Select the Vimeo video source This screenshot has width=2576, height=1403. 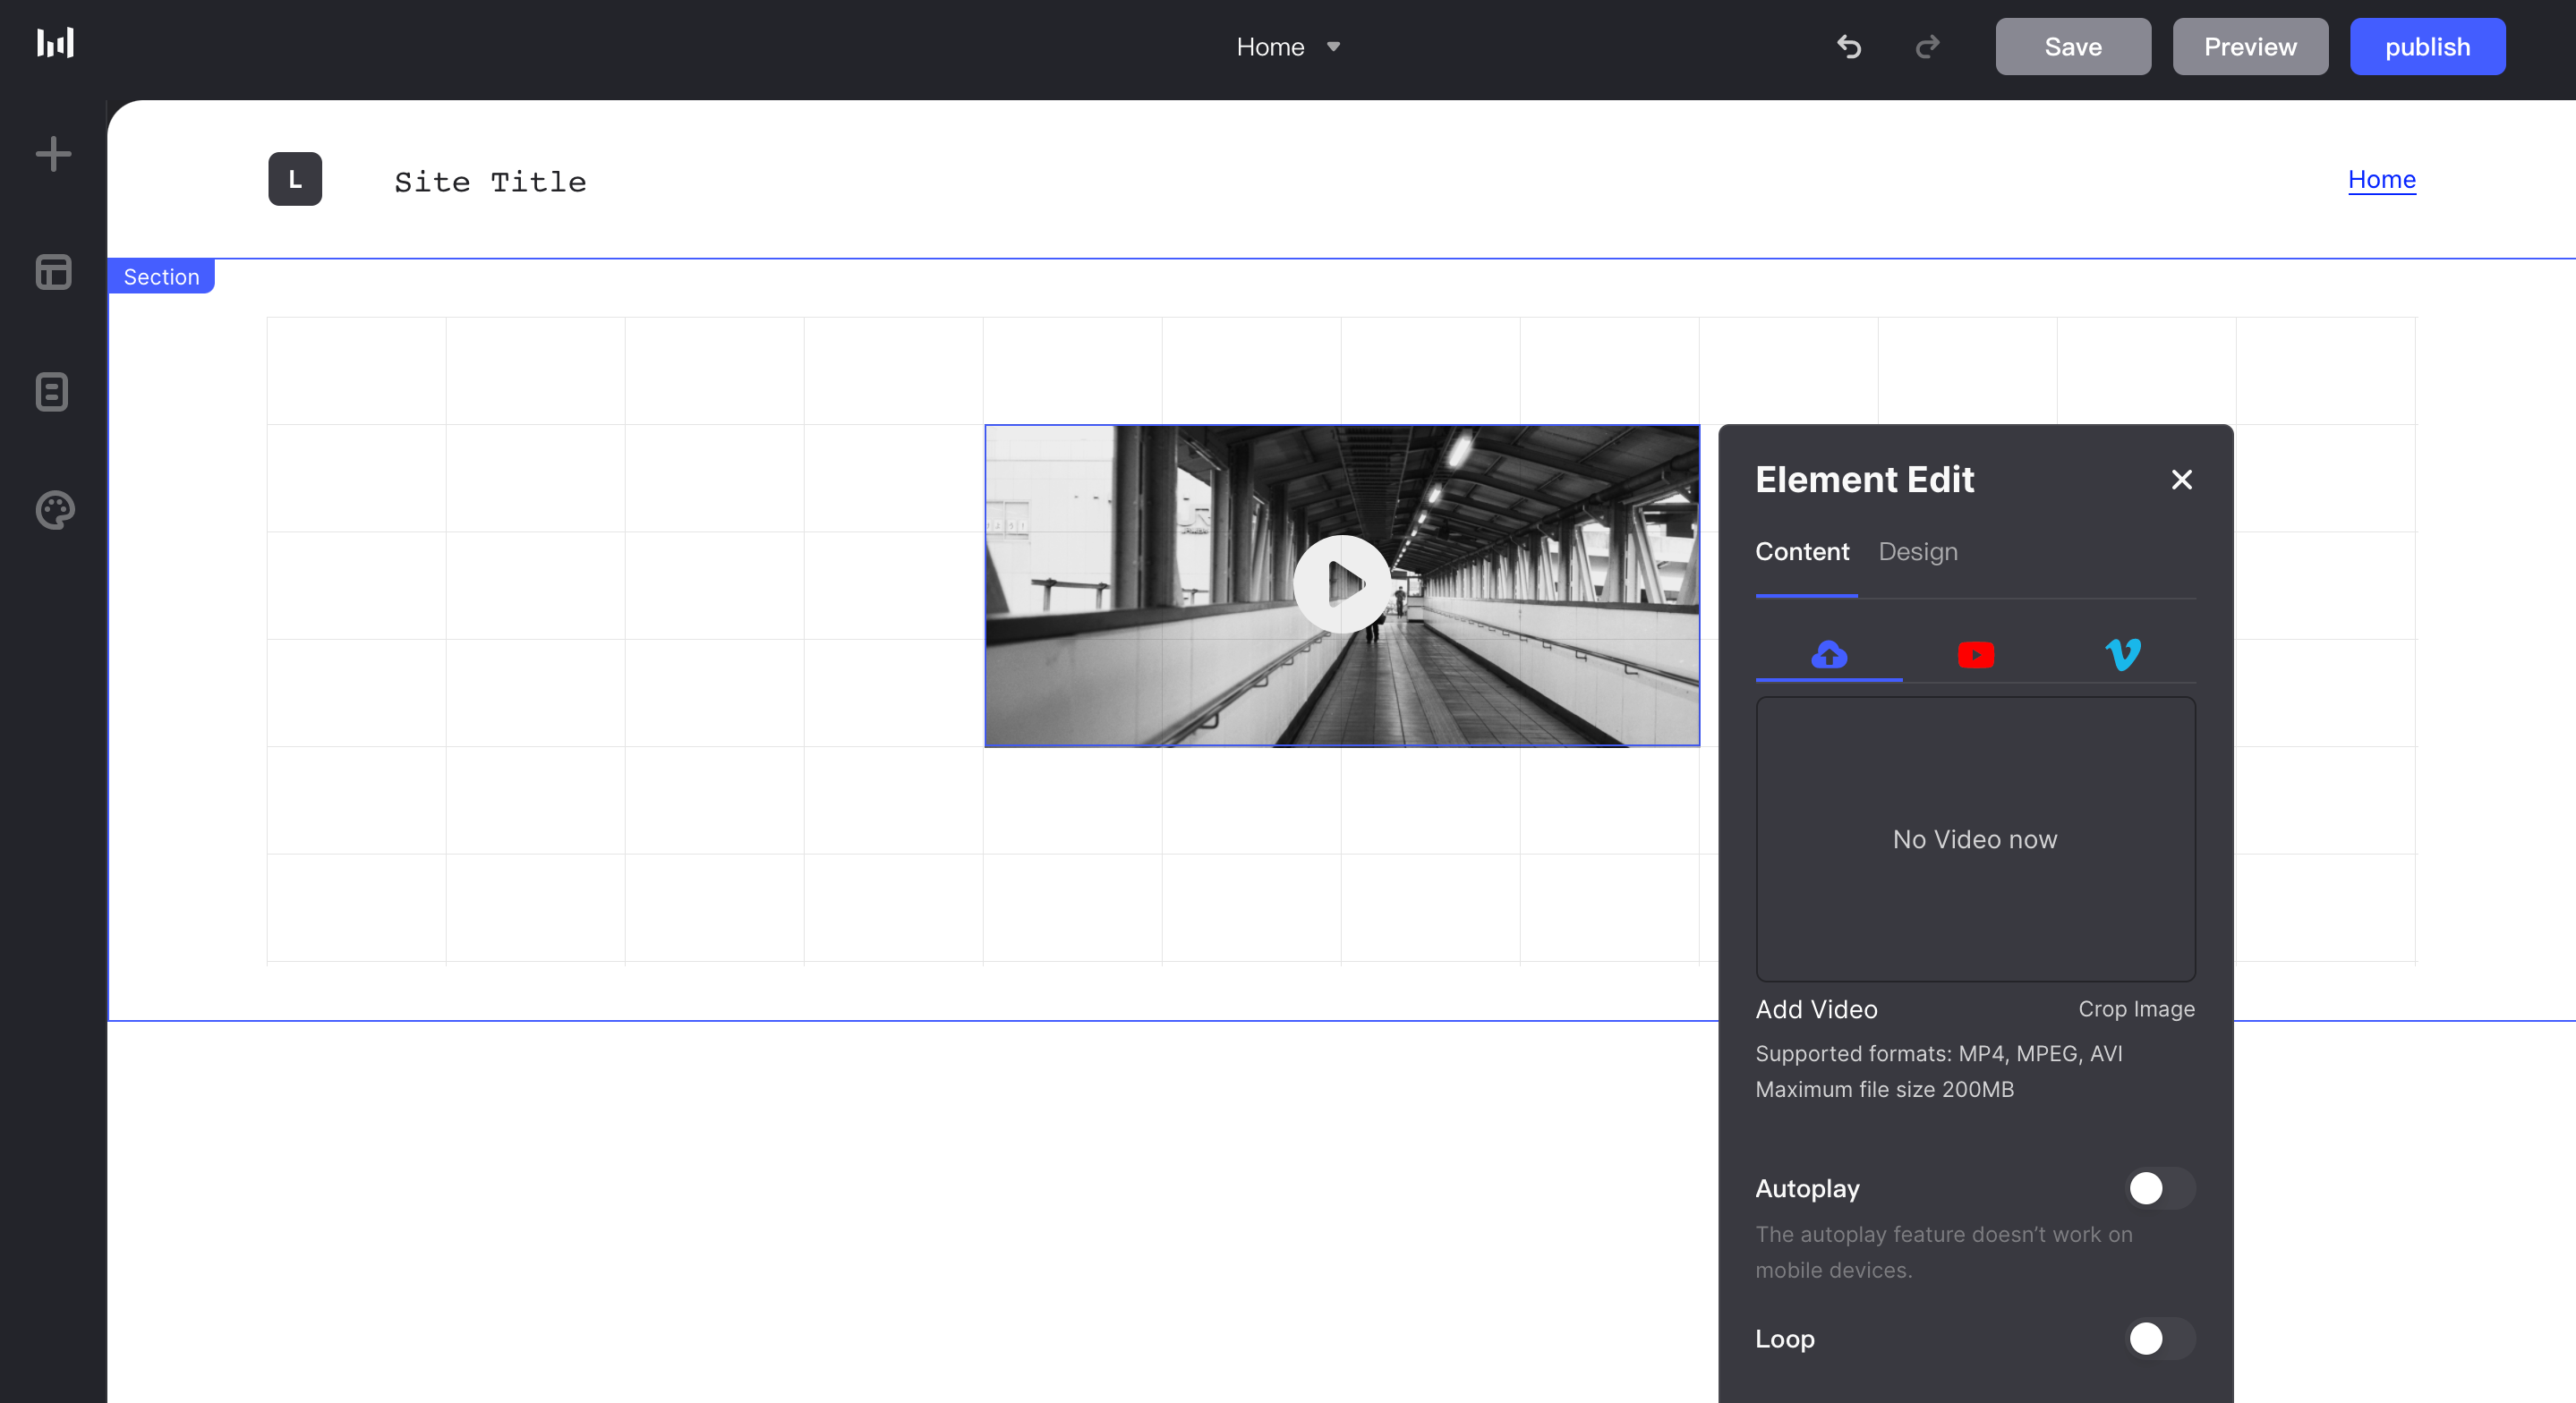(x=2122, y=655)
